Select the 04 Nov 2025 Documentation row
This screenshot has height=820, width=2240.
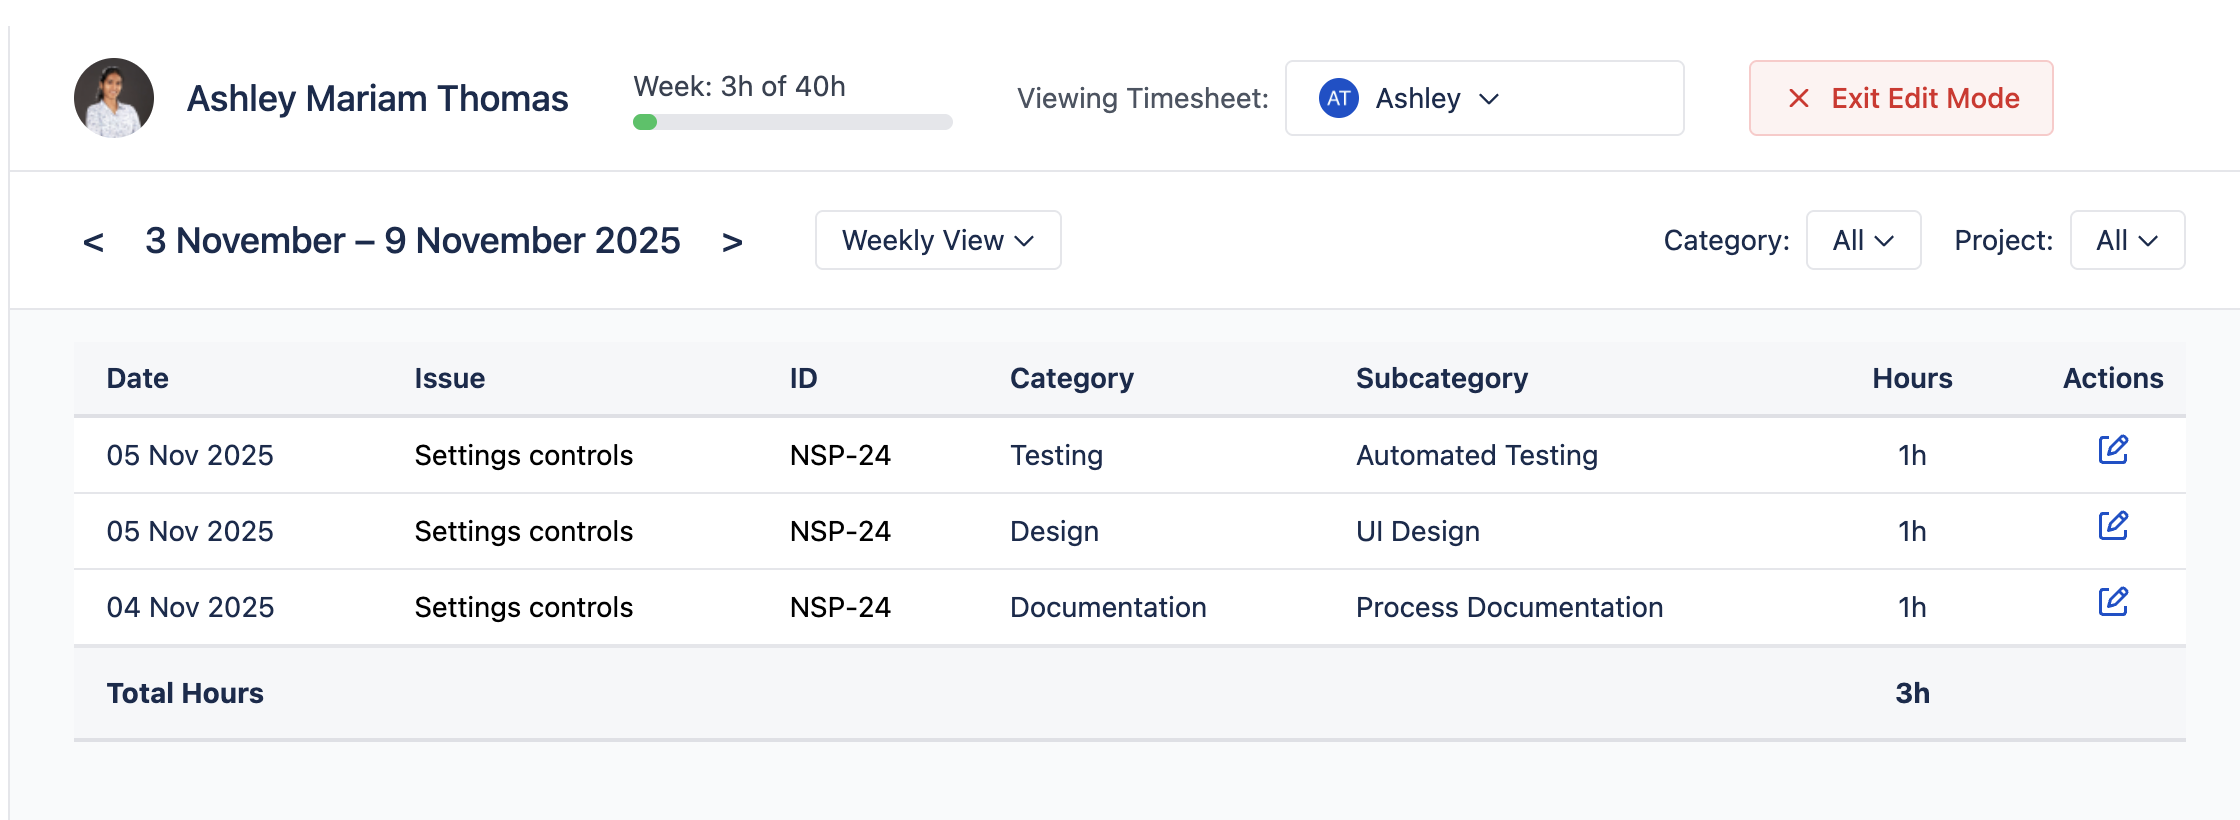1108,607
